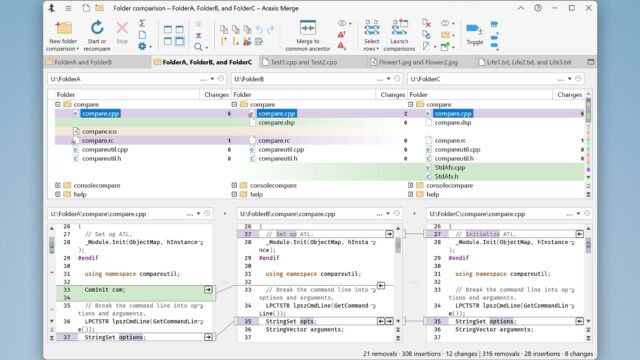Open the settings gear icon in toolbar

(x=142, y=46)
